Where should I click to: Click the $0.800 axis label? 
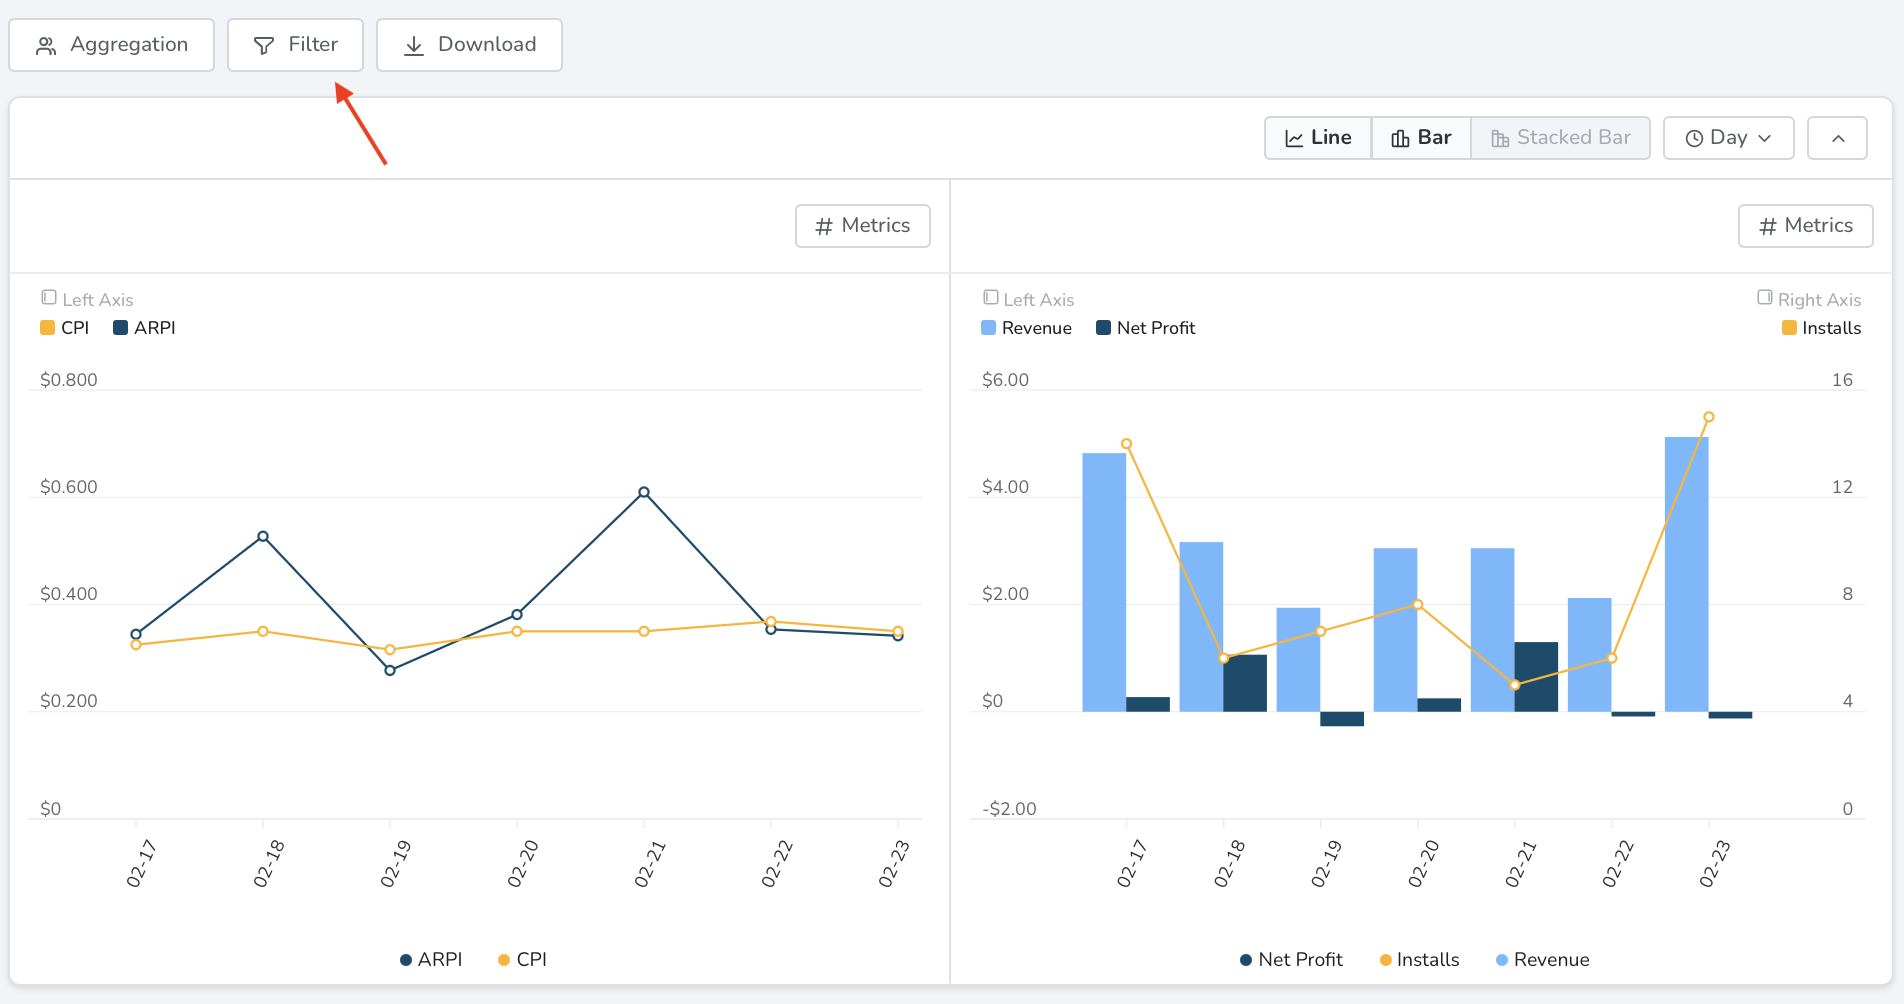click(69, 380)
